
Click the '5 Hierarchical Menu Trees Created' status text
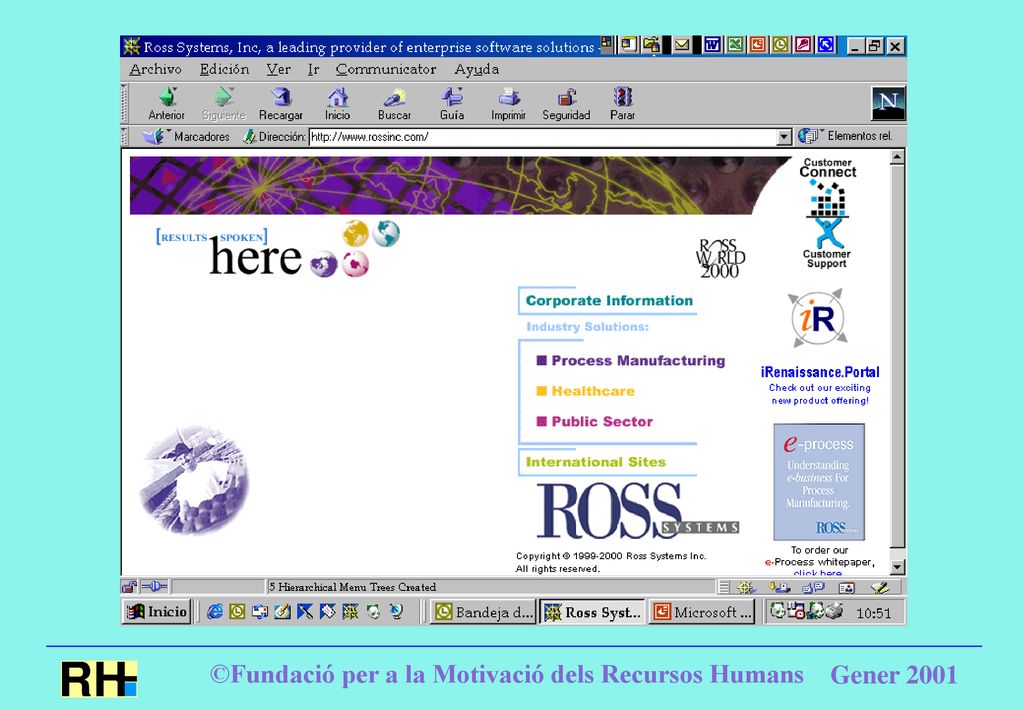pyautogui.click(x=353, y=587)
